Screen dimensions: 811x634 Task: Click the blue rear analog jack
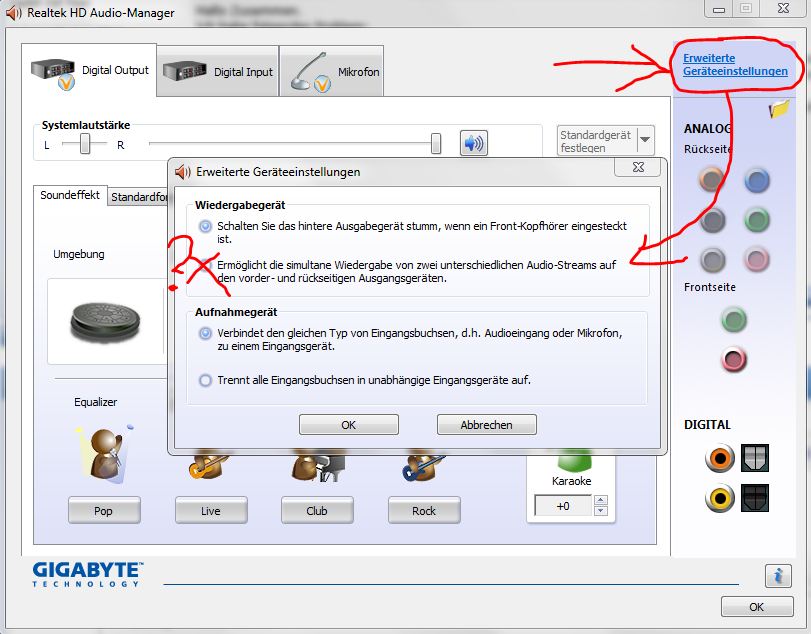point(757,180)
